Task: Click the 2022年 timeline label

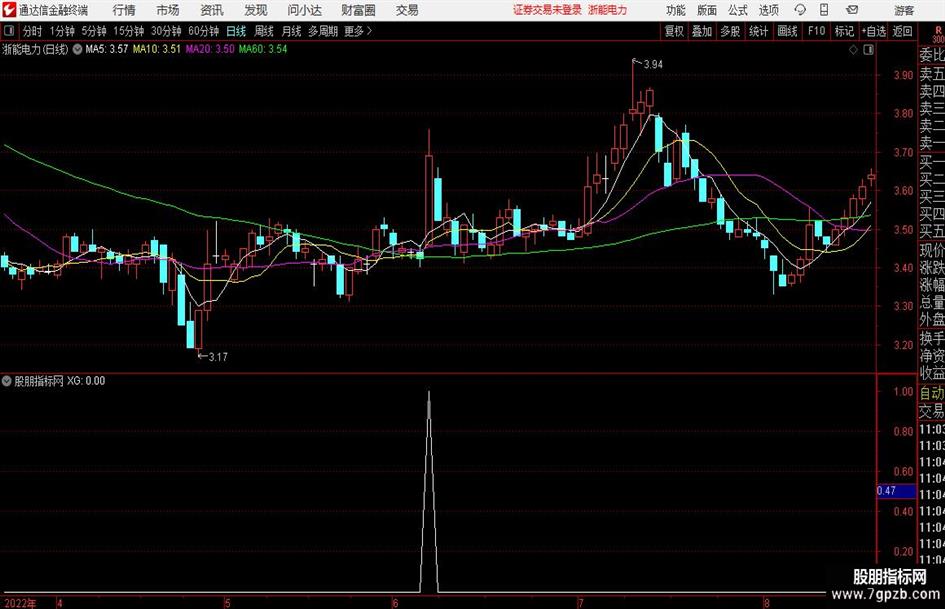Action: (20, 603)
